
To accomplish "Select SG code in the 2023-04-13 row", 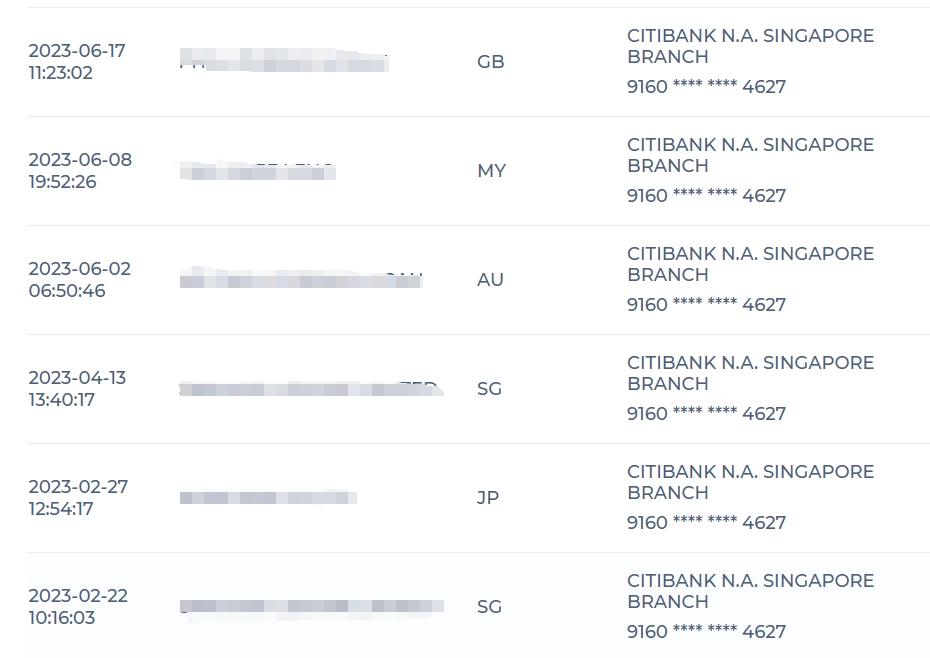I will click(x=489, y=389).
